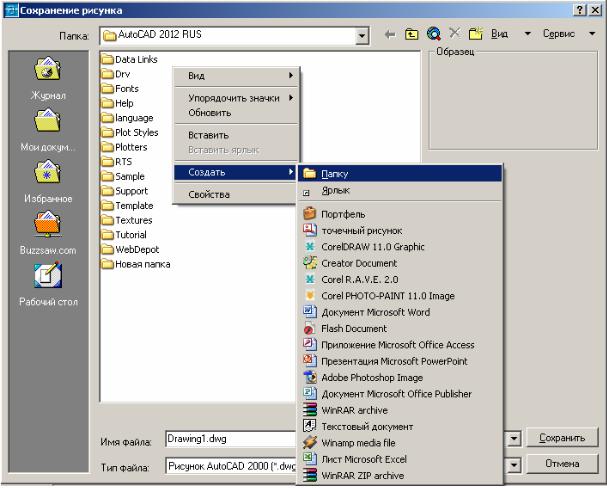Select Свойства in context menu
The height and width of the screenshot is (488, 607).
[236, 194]
